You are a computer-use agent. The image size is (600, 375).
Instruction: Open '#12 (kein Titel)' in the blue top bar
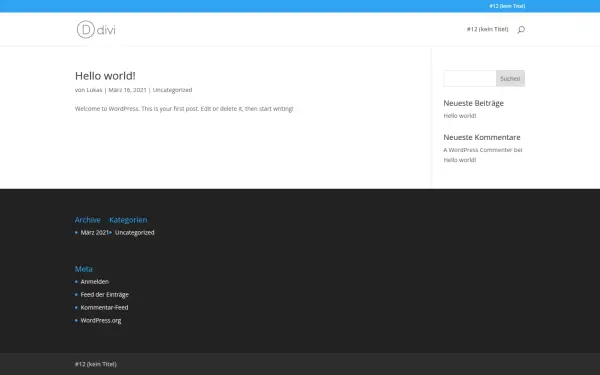[507, 6]
